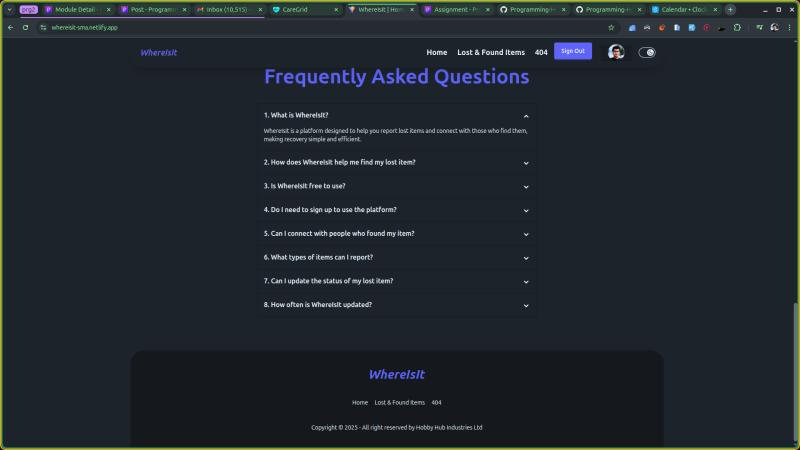Open the tab search dropdown arrow

(9, 10)
